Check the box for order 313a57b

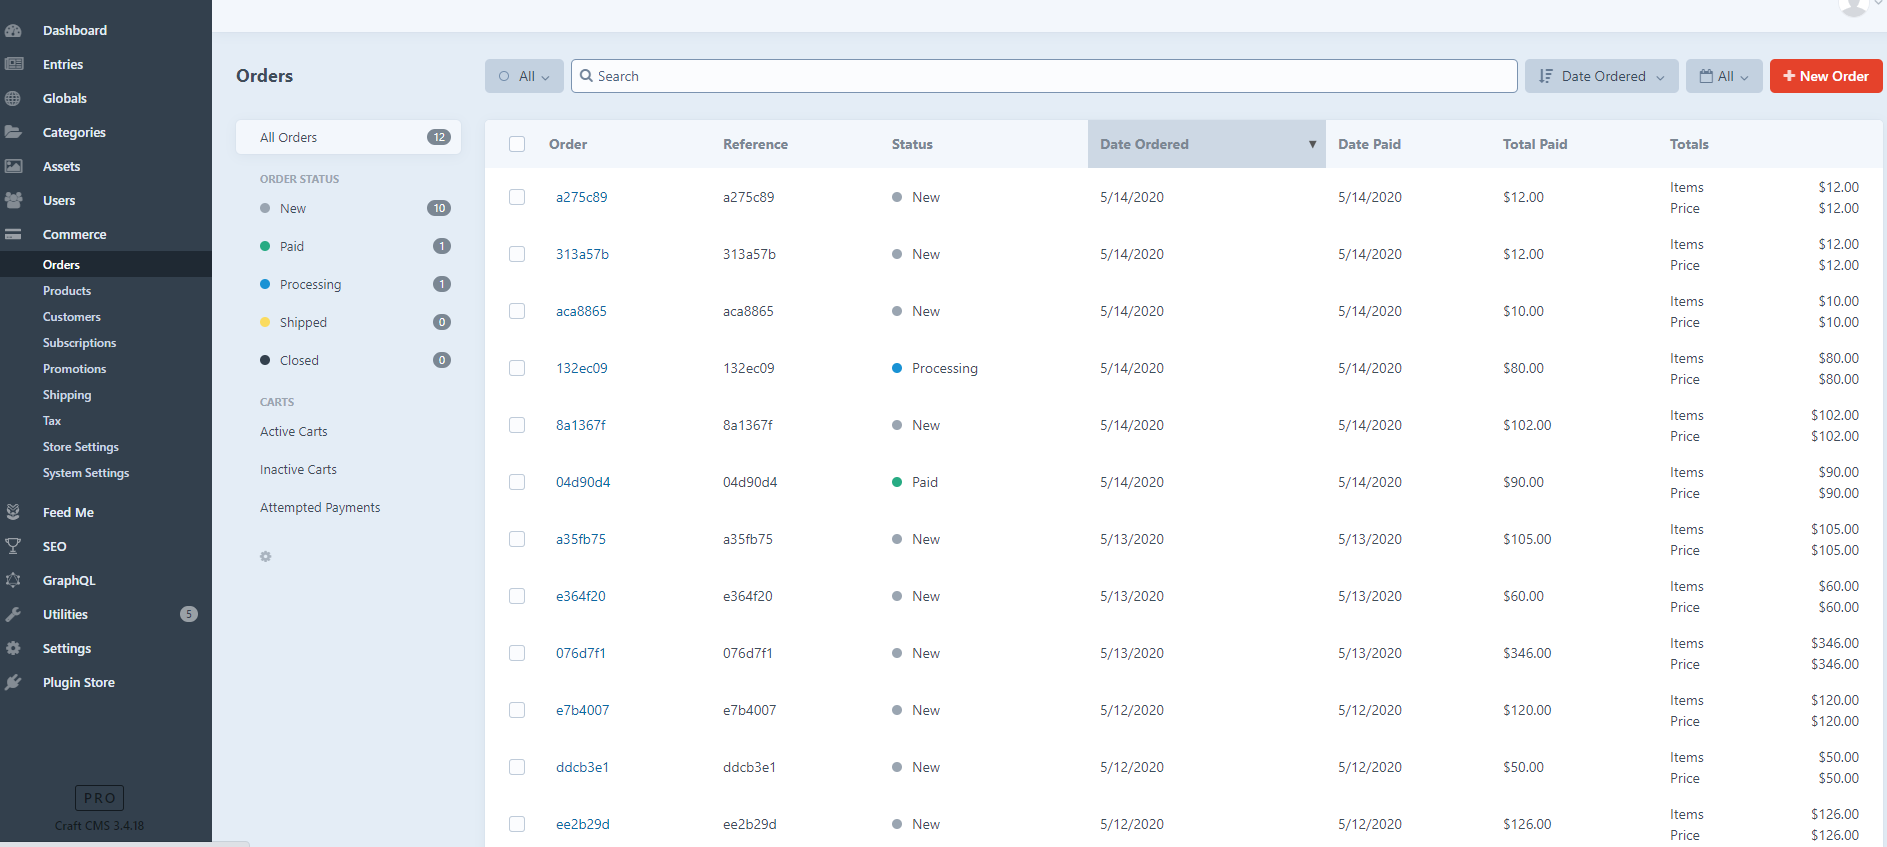pos(517,254)
